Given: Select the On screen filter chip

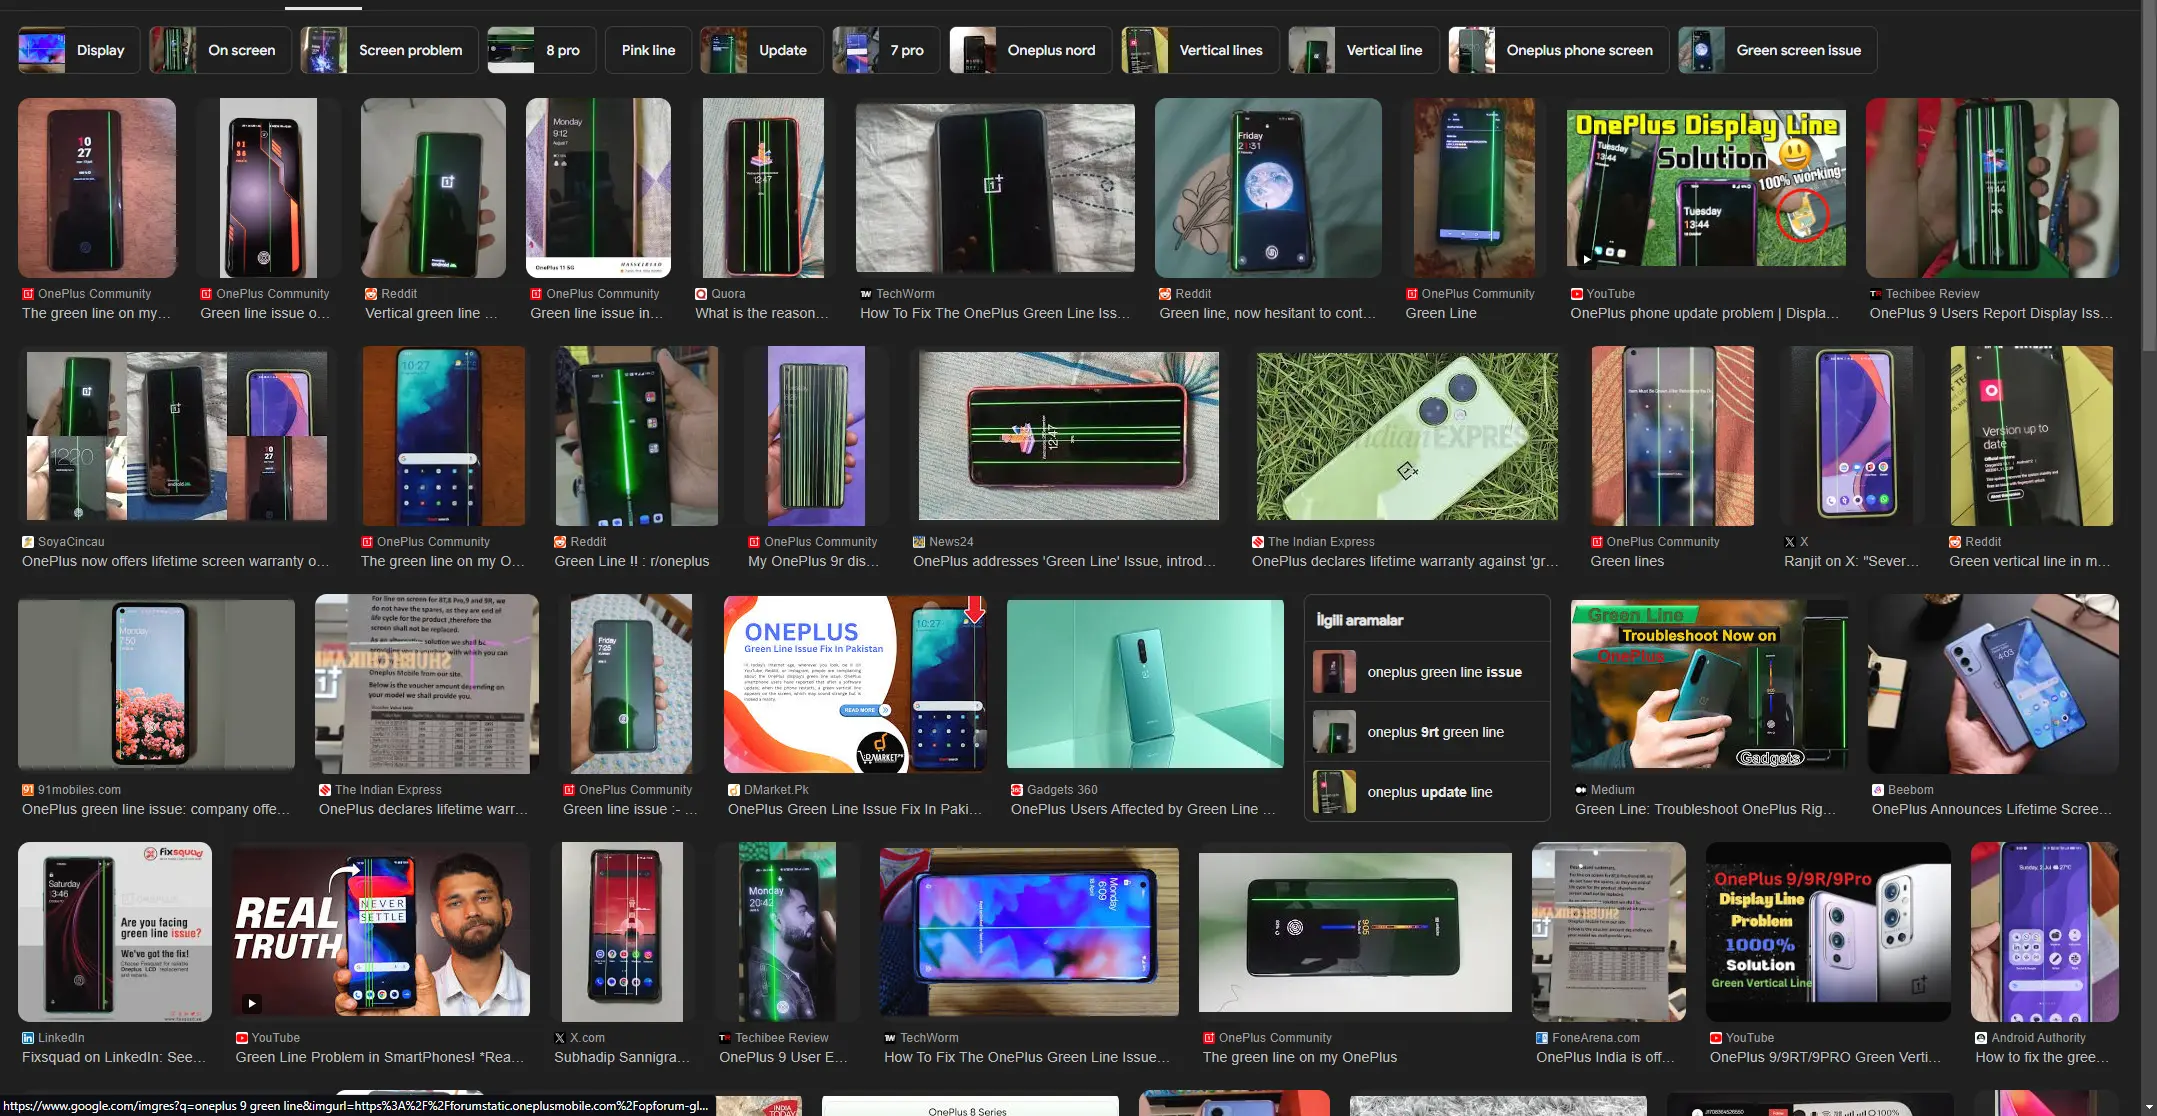Looking at the screenshot, I should pos(220,50).
